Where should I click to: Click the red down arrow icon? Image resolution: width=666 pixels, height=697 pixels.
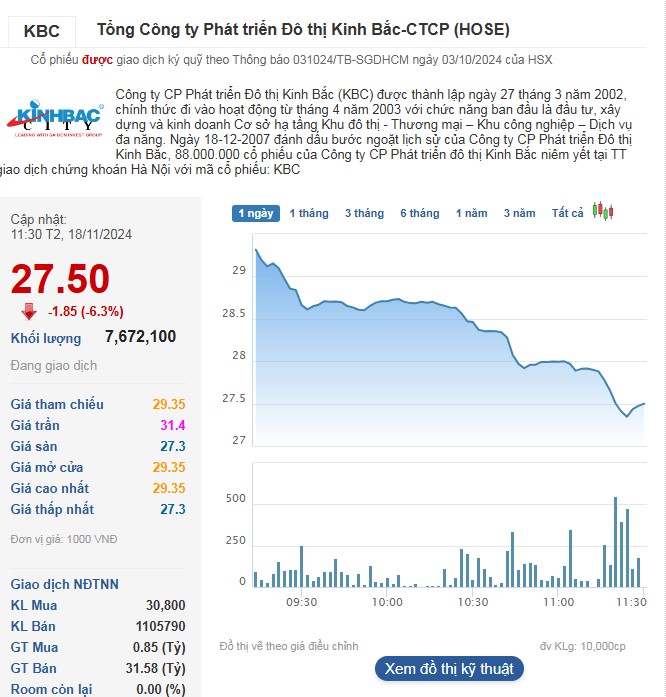click(x=28, y=311)
